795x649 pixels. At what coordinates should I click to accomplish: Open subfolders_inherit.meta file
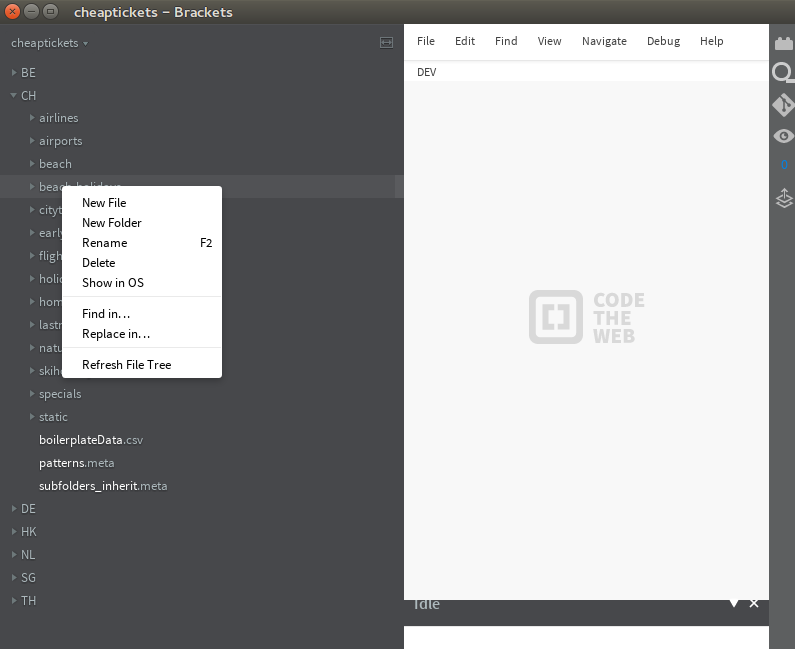point(103,486)
